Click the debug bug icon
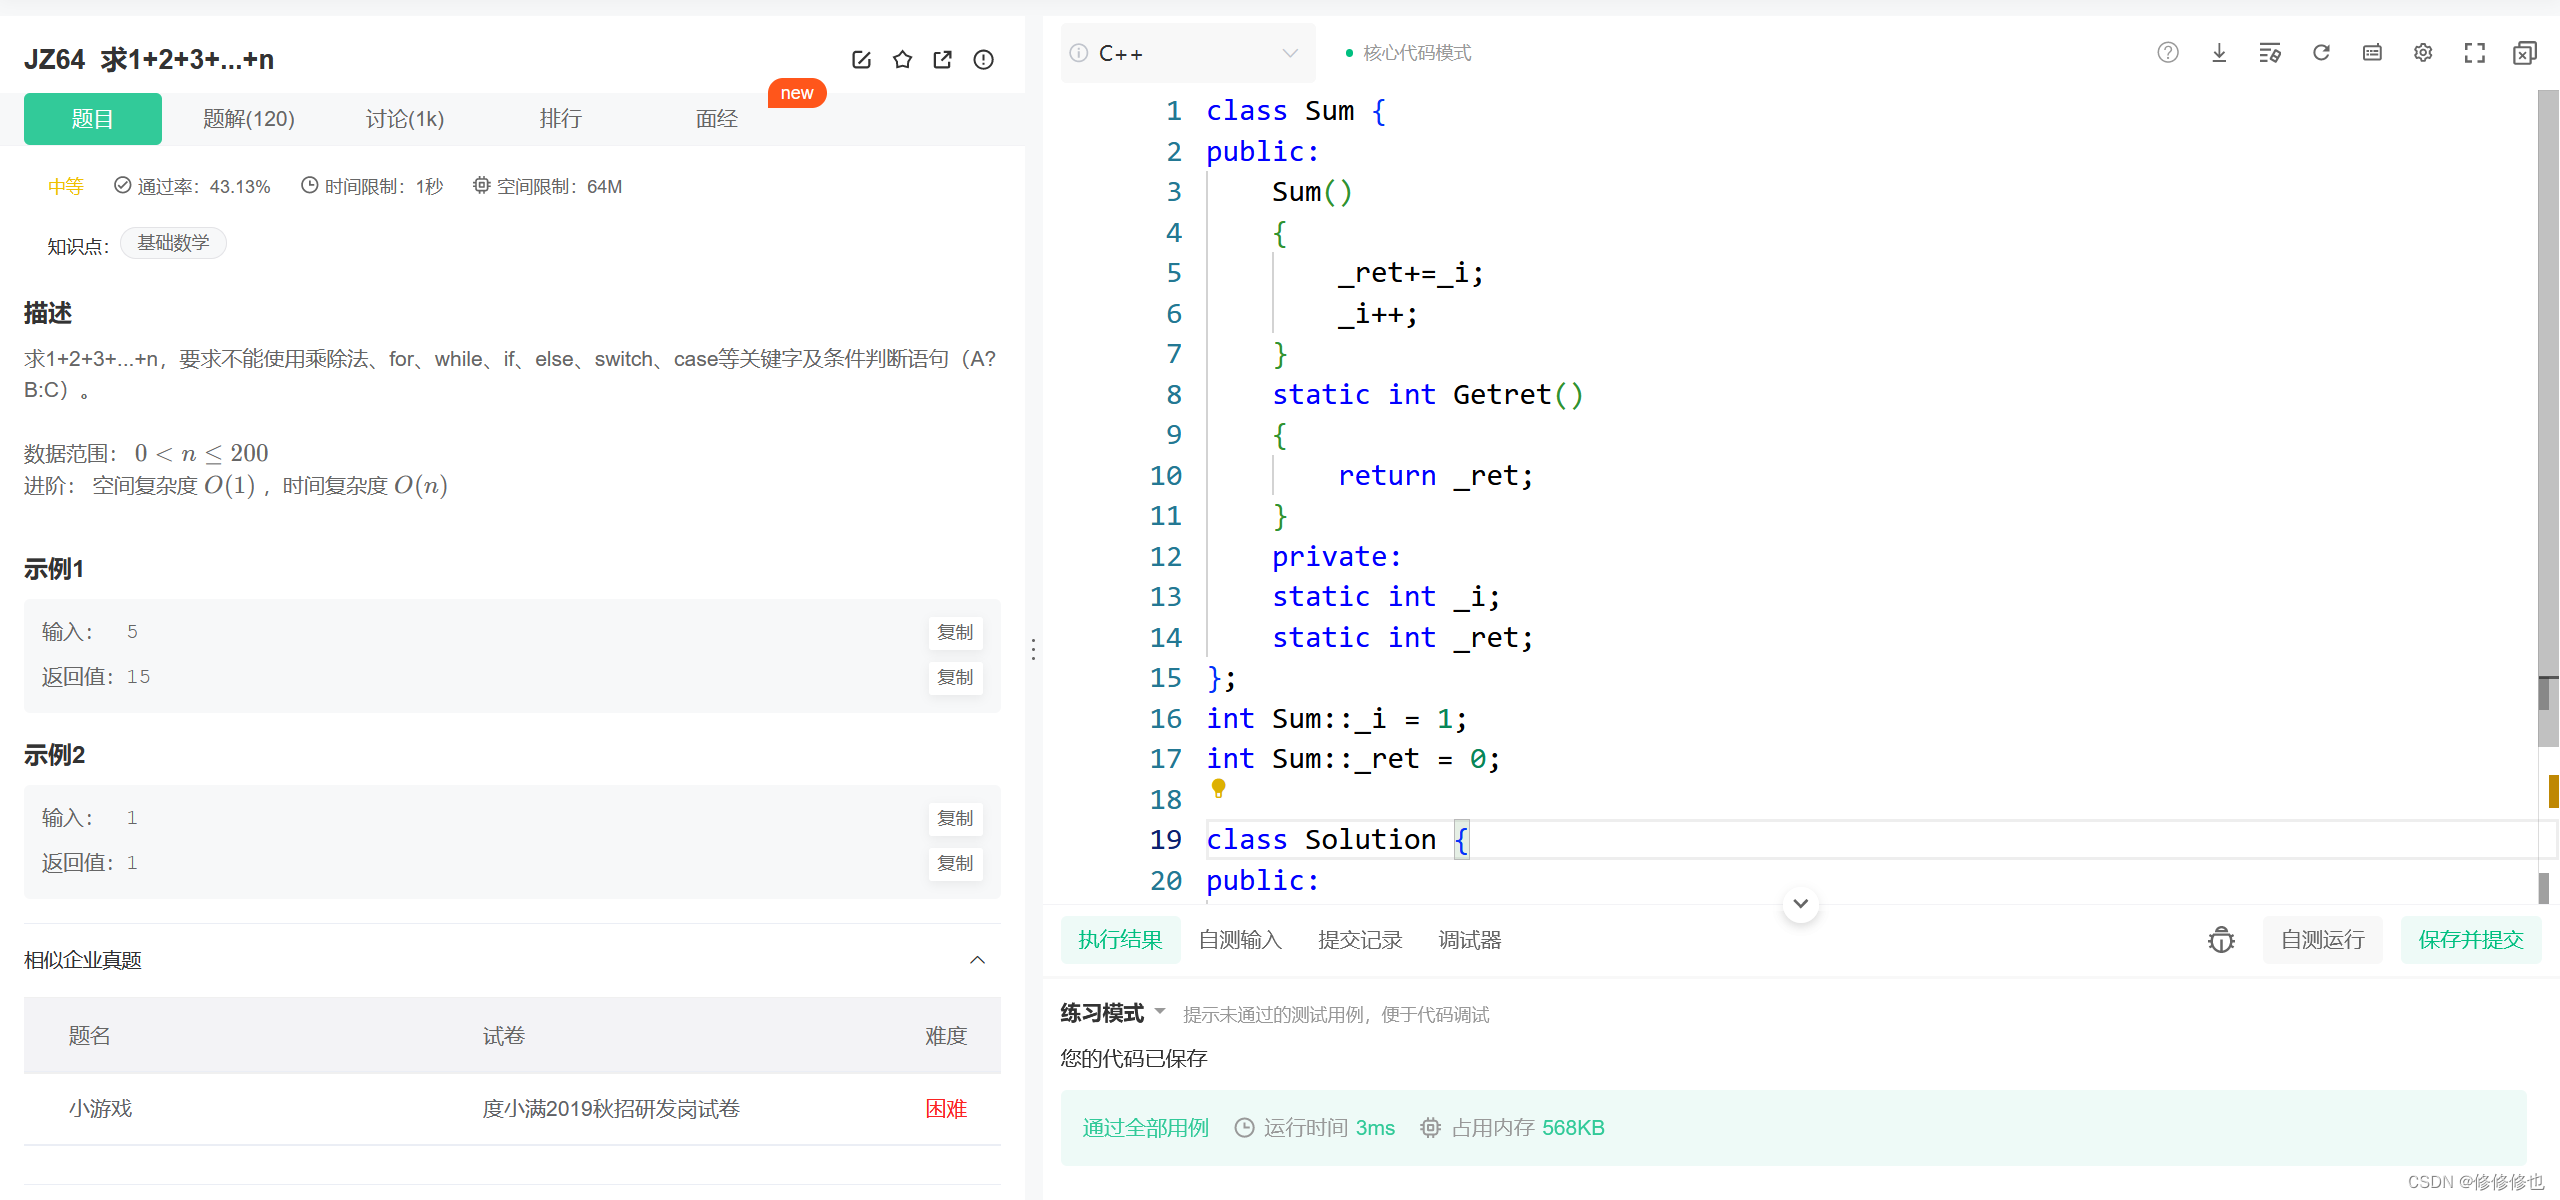Screen dimensions: 2560x1200 tap(2221, 940)
